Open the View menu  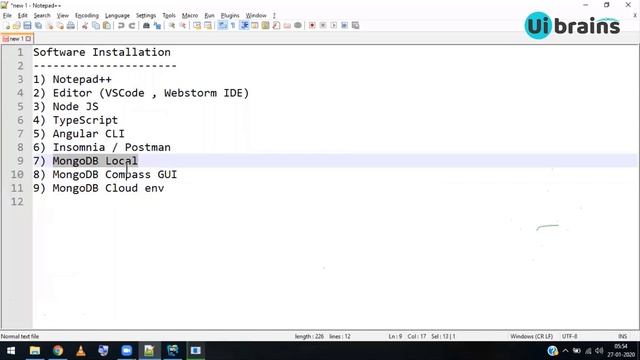click(x=62, y=15)
